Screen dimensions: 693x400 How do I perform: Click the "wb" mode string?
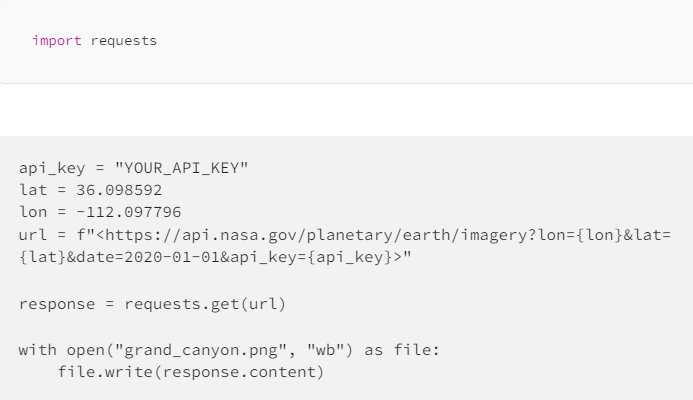[x=325, y=350]
